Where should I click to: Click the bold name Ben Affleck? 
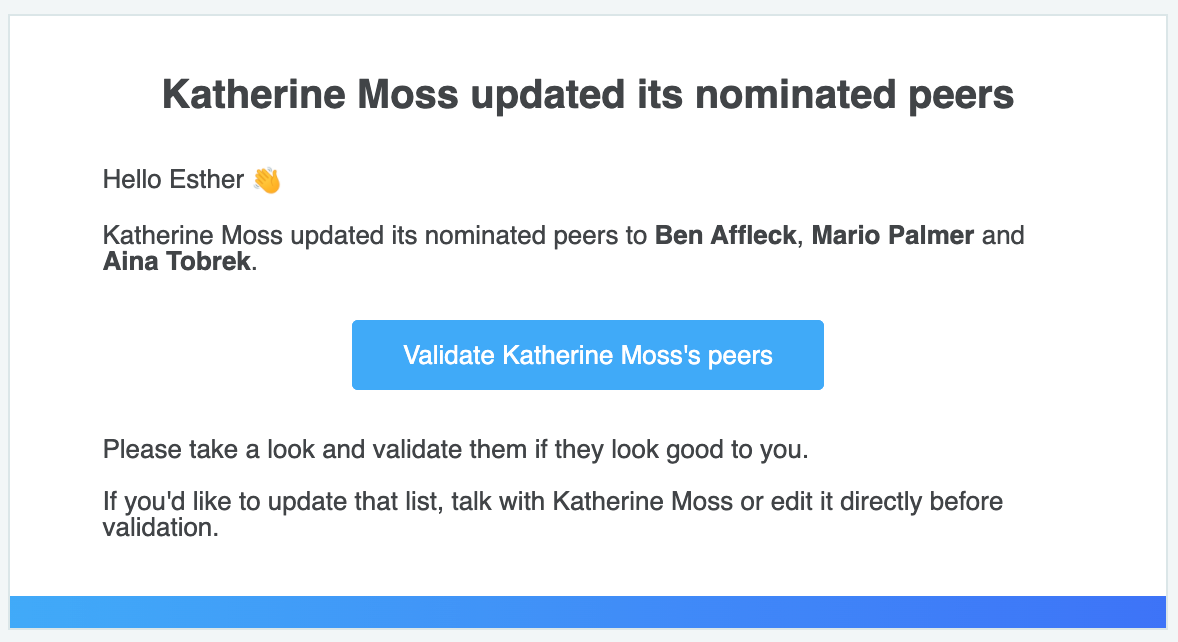[725, 235]
